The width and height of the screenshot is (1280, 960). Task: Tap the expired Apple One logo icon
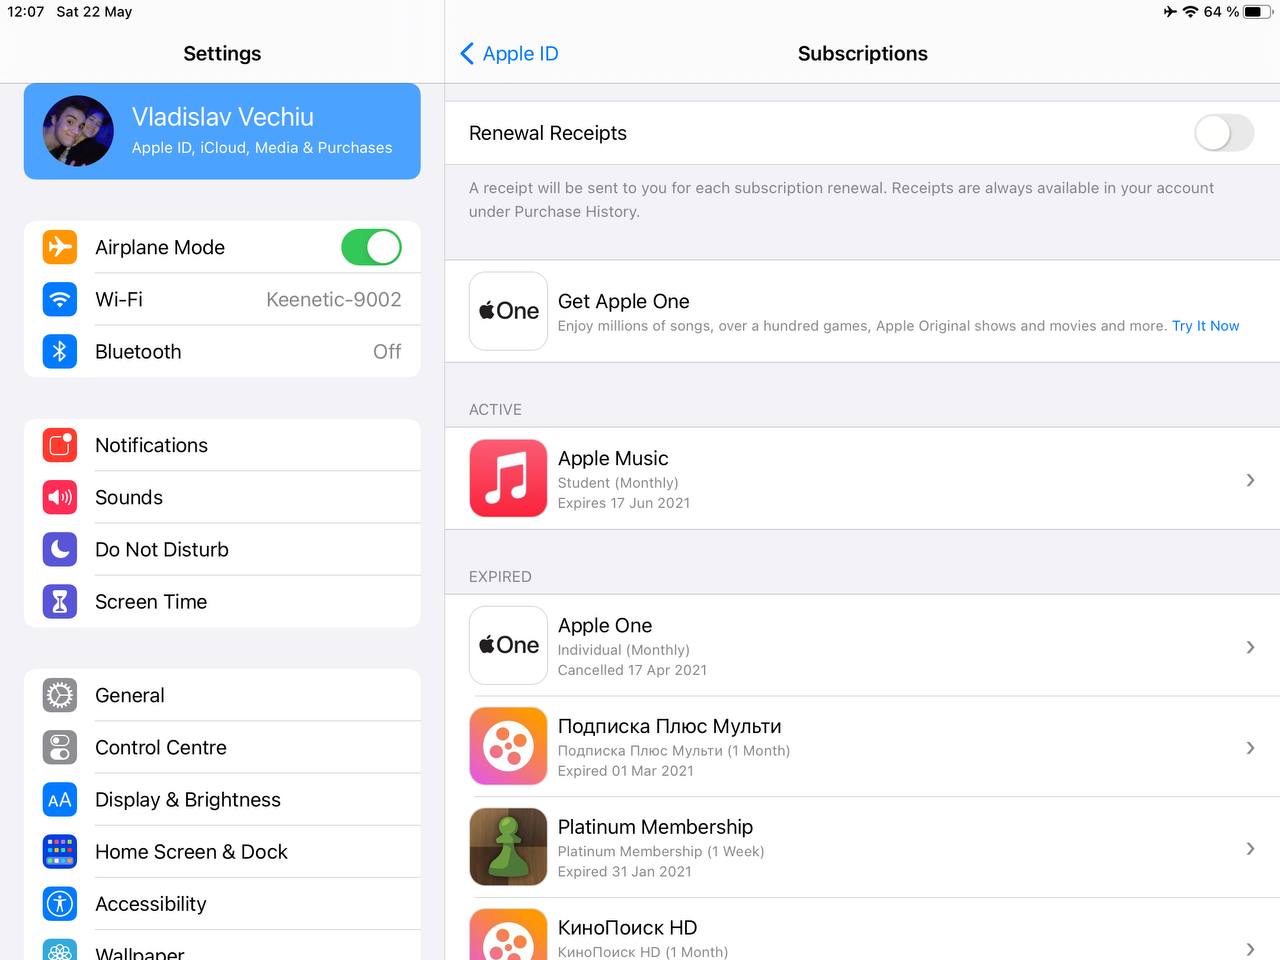point(508,645)
